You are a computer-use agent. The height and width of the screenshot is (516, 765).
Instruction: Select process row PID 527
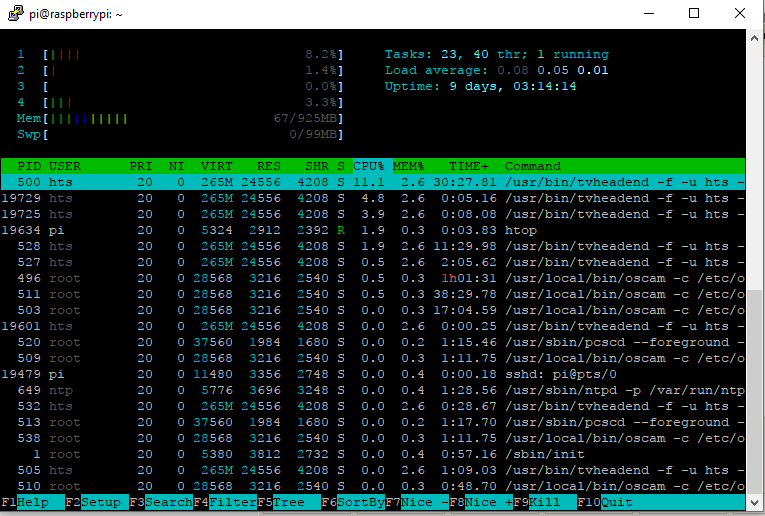(373, 262)
